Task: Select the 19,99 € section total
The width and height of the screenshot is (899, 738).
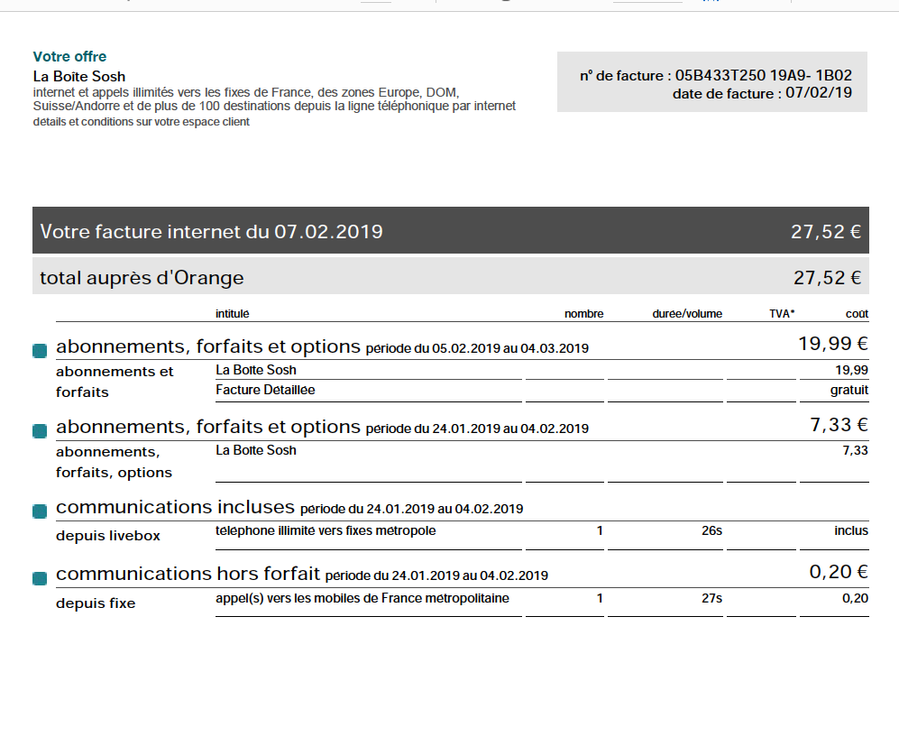Action: pos(833,343)
